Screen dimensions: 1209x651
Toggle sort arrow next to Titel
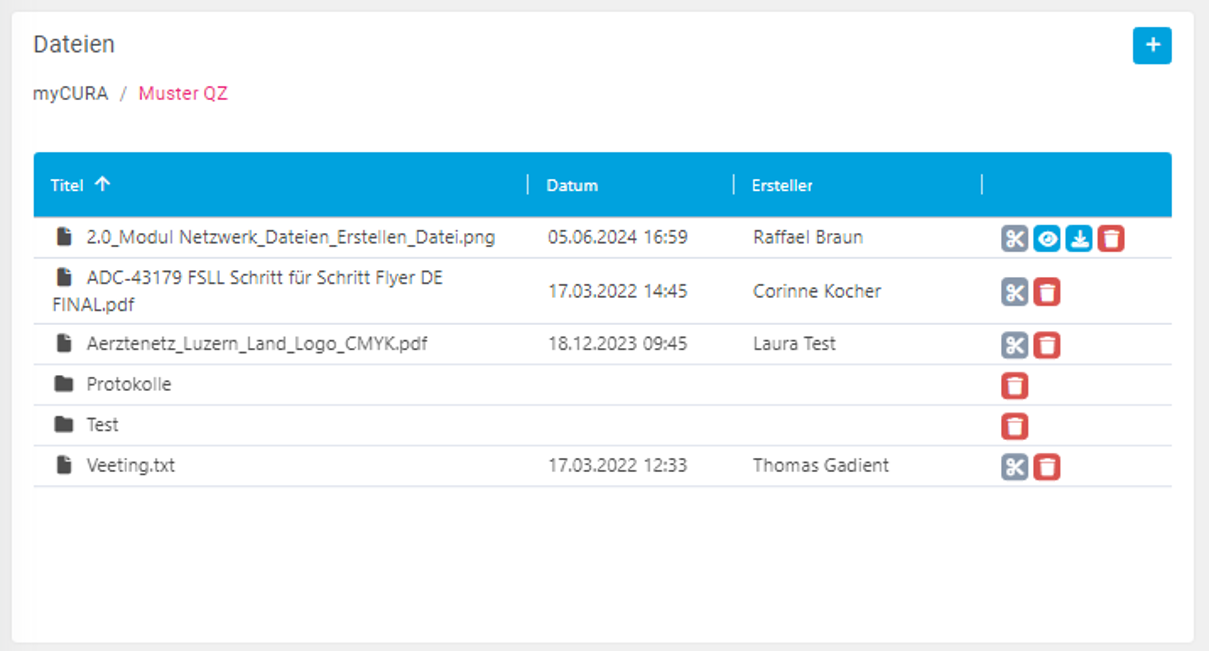(x=102, y=184)
